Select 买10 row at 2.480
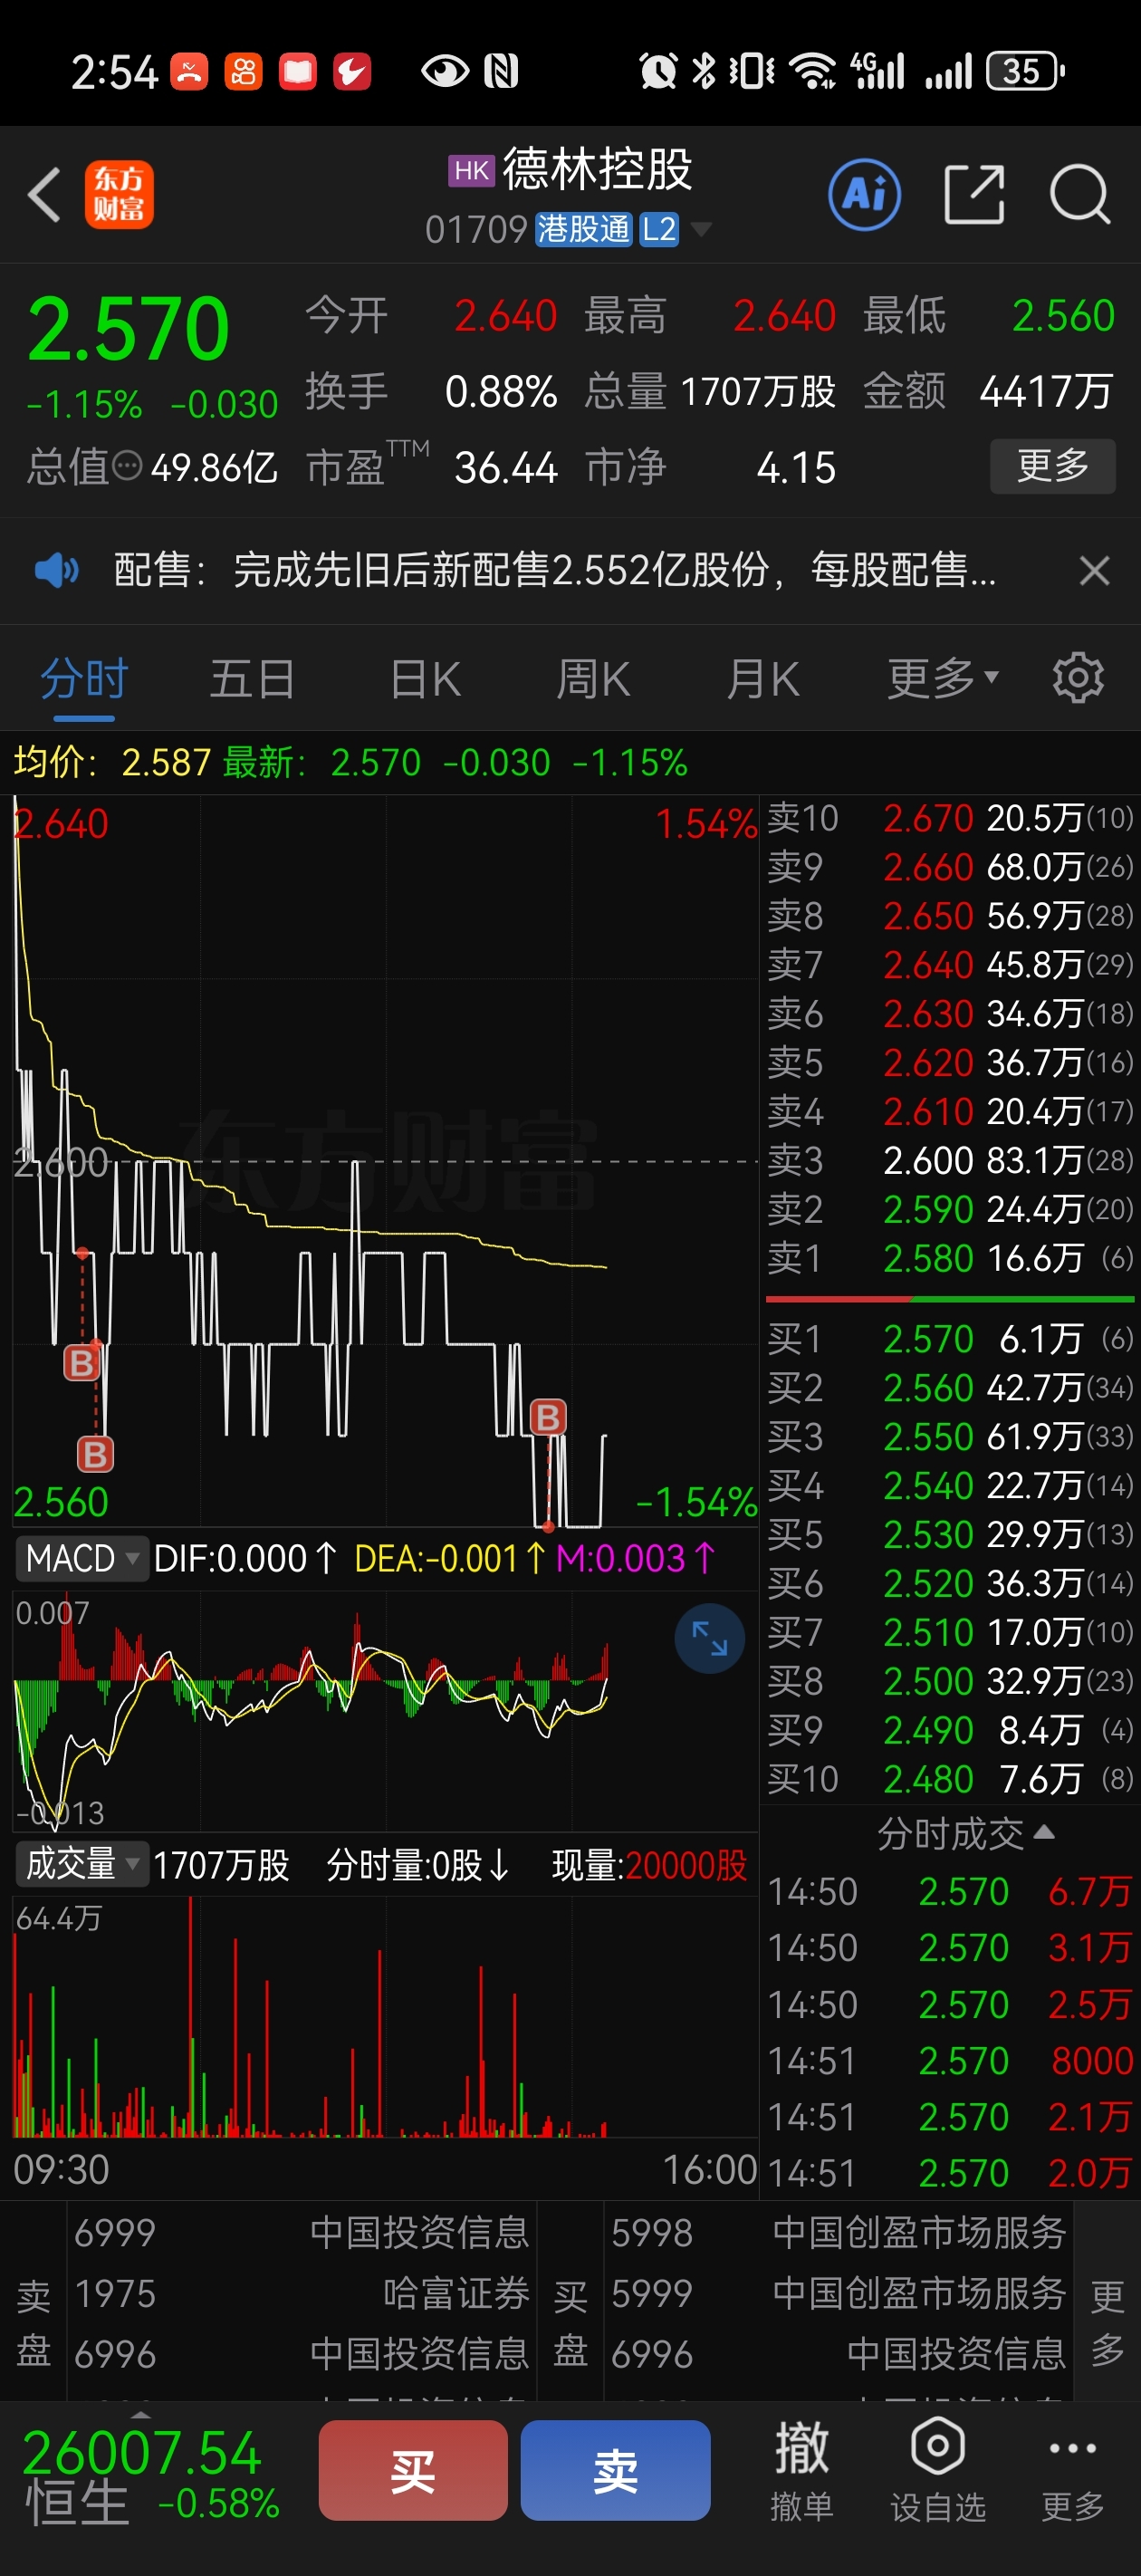 click(x=950, y=1779)
